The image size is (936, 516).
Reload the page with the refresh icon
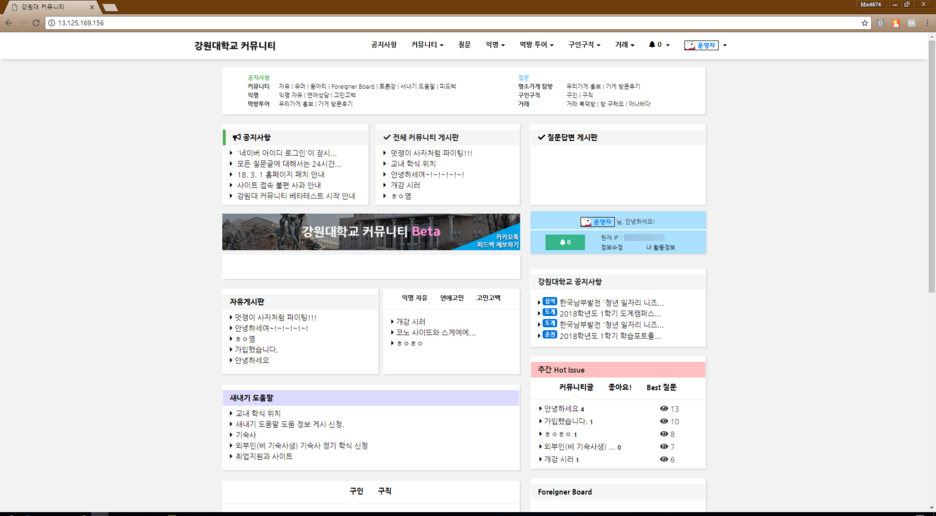coord(36,23)
